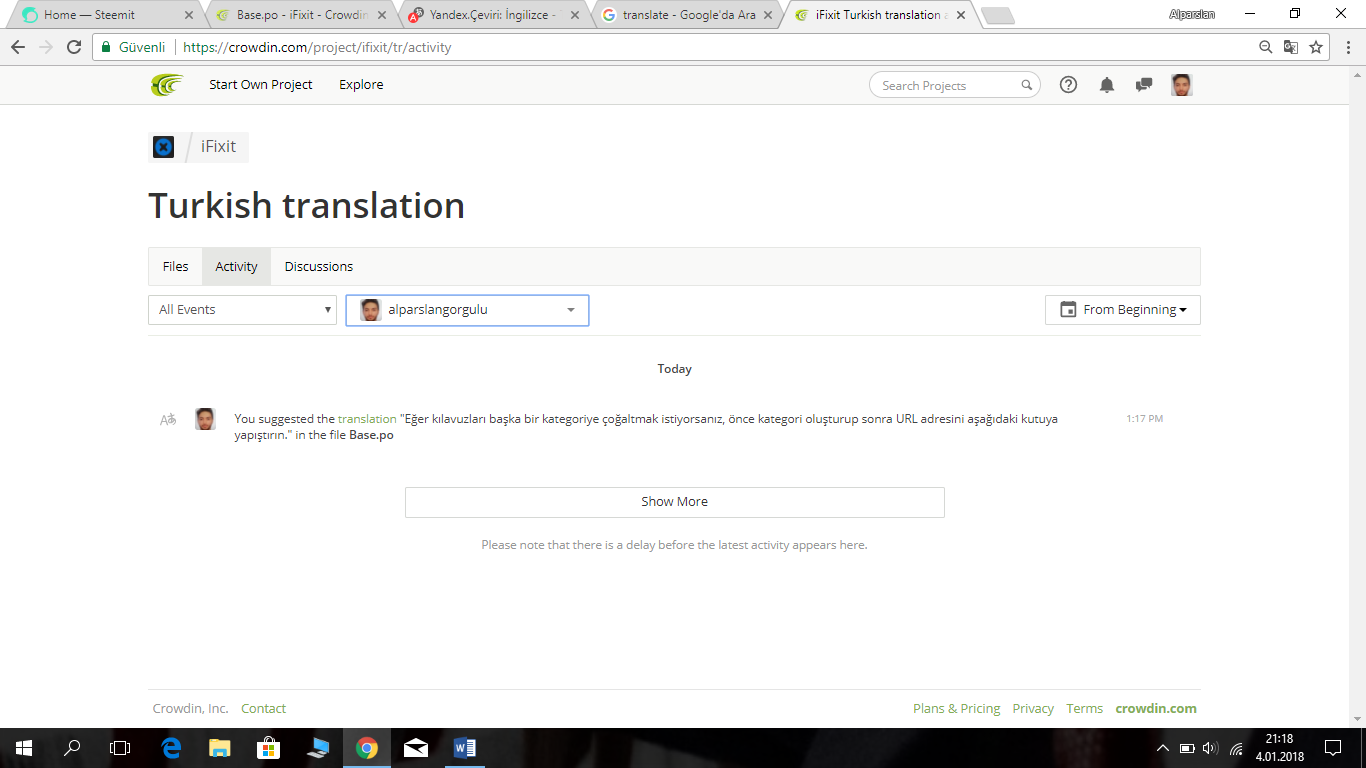Launch Microsoft Edge from the taskbar

[171, 748]
